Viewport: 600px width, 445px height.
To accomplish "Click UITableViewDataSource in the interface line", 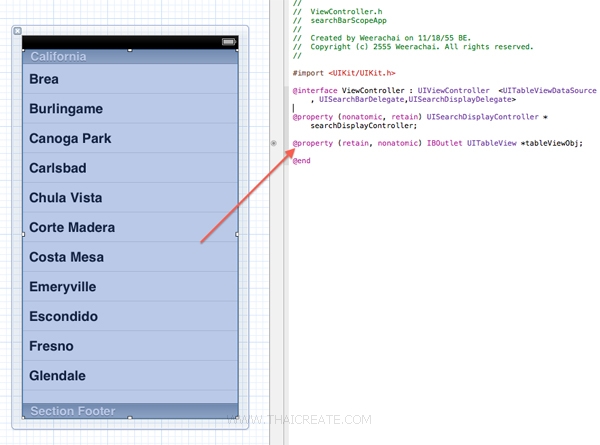I will (549, 91).
